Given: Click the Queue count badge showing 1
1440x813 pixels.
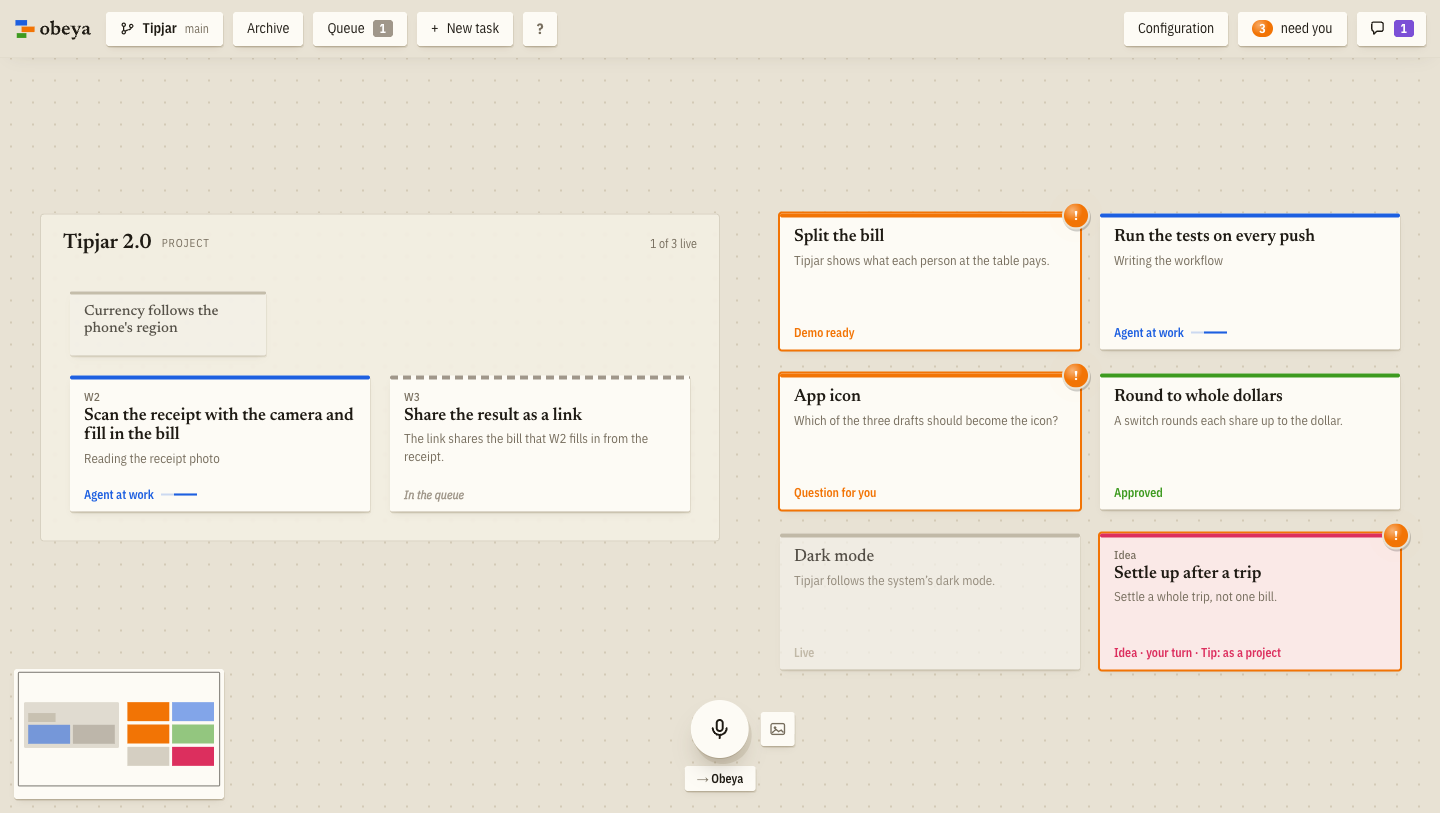Looking at the screenshot, I should pyautogui.click(x=383, y=29).
